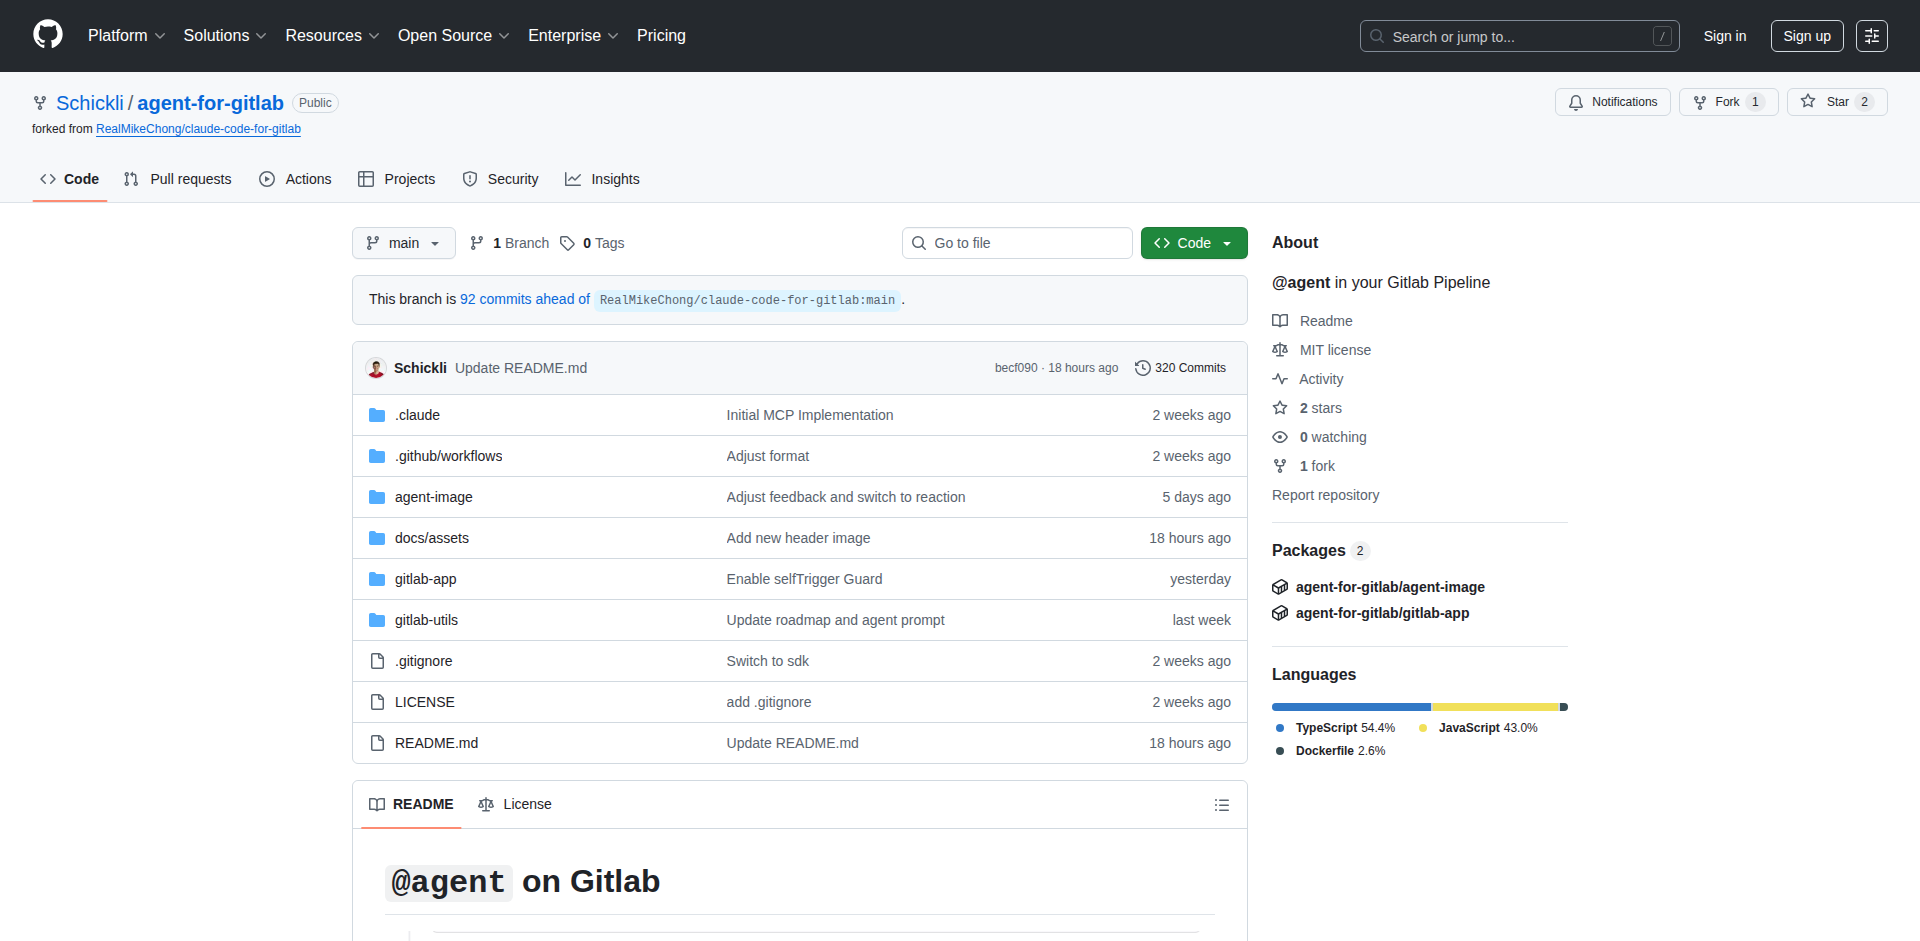This screenshot has width=1920, height=941.
Task: Switch to the Actions tab
Action: coord(295,179)
